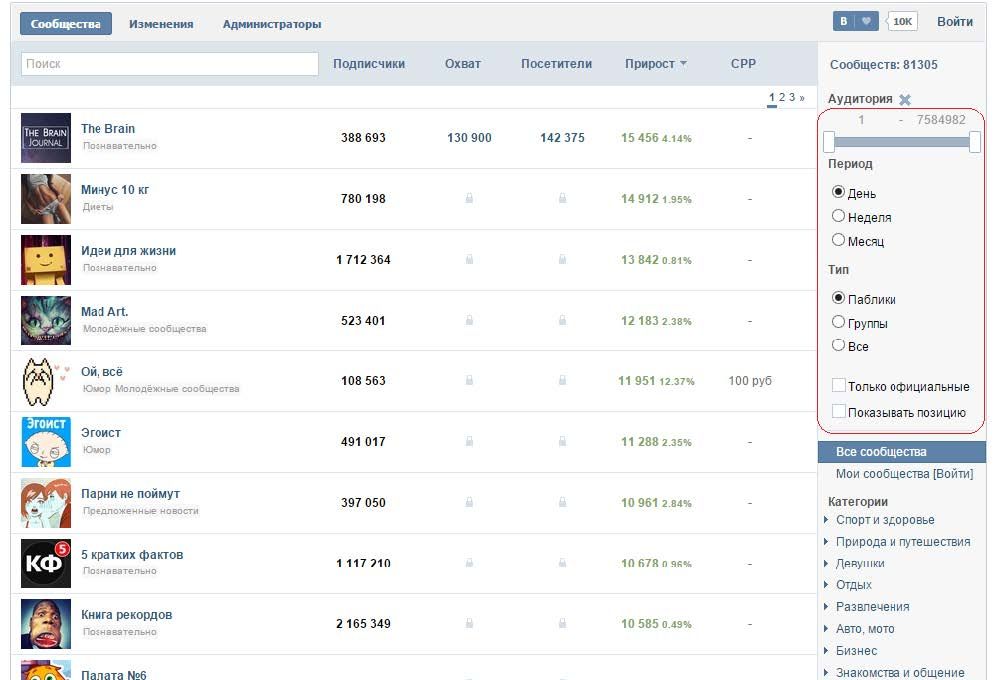Click the Охват lock icon for Книга рекордов
This screenshot has width=994, height=680.
(469, 624)
